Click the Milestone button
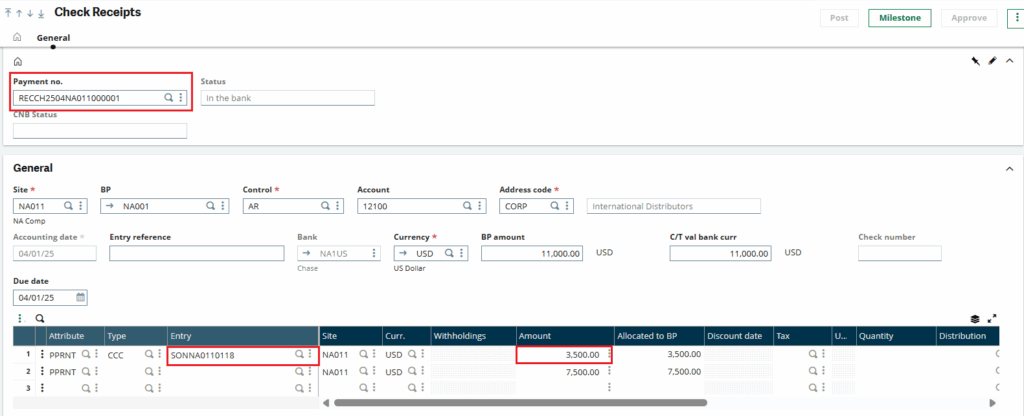Screen dimensions: 1024x416 [x=899, y=18]
